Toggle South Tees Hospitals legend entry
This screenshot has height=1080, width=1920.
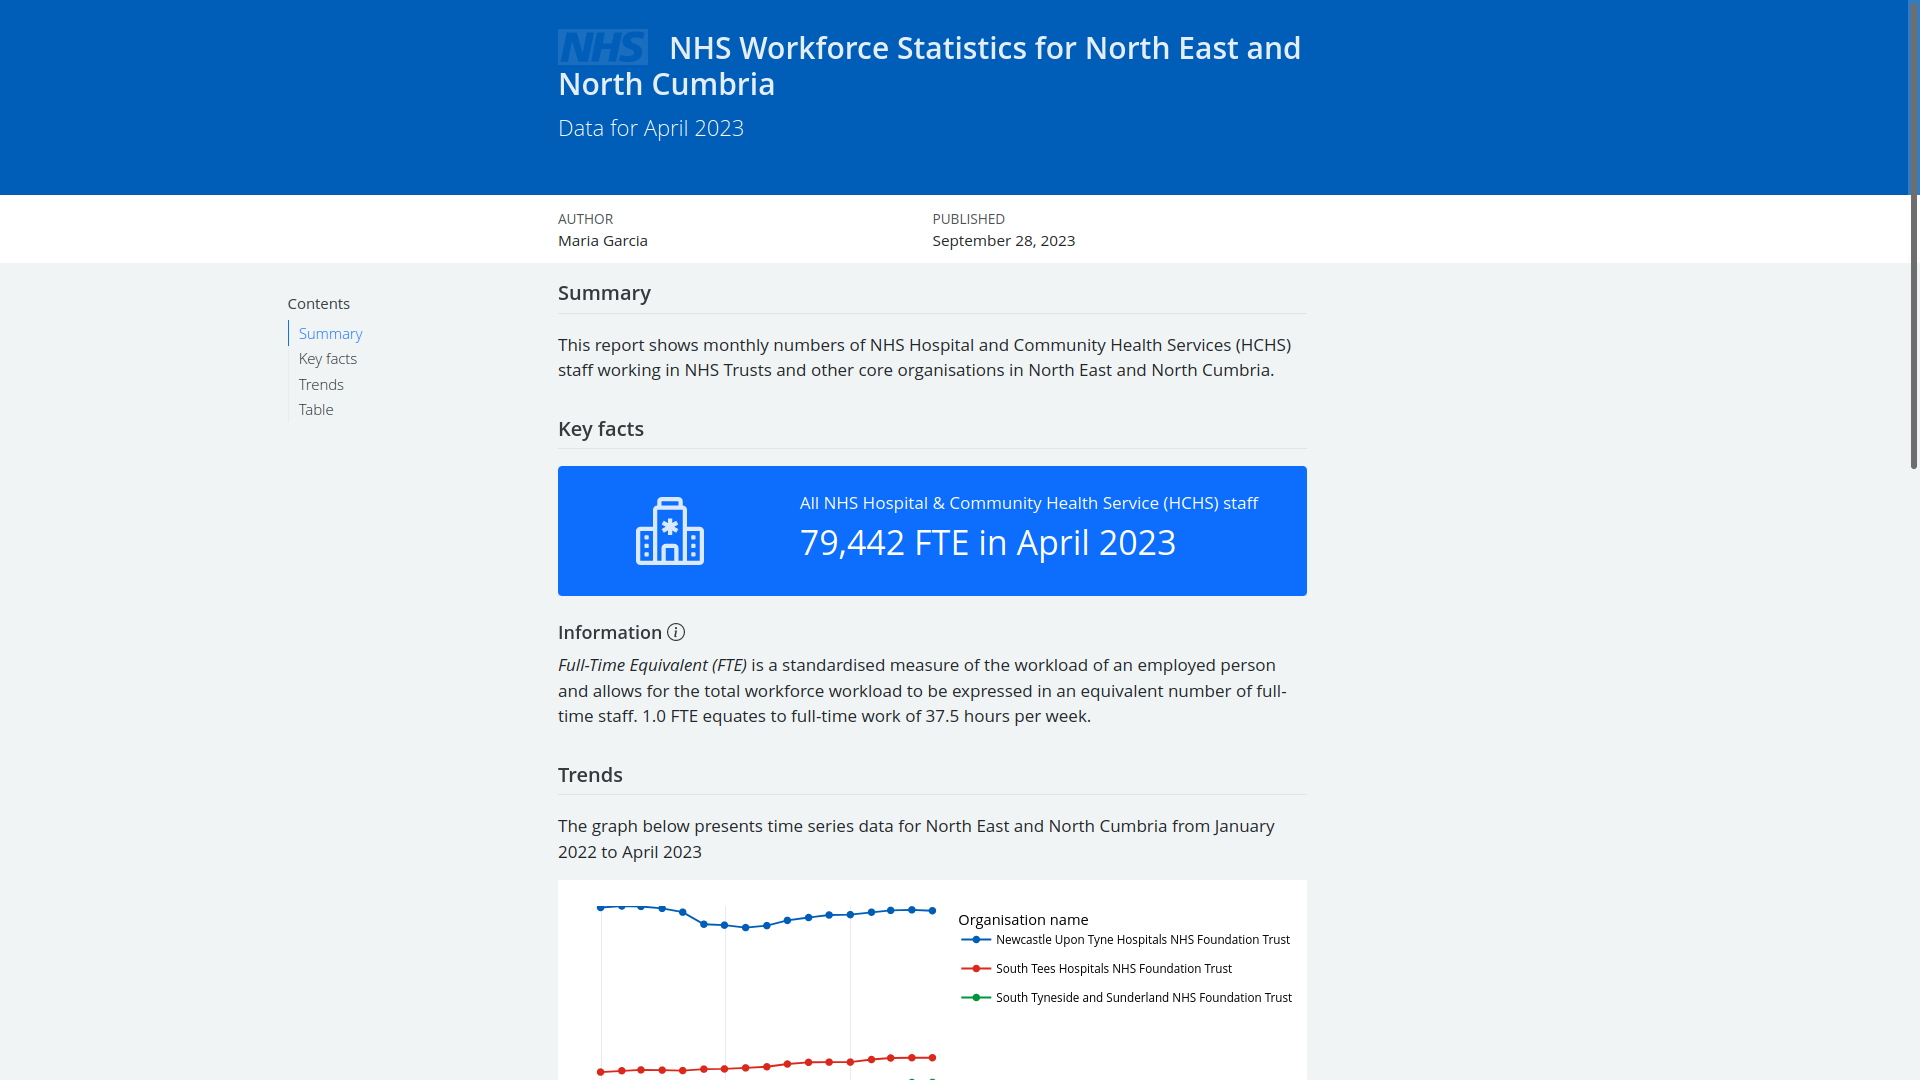click(x=1113, y=969)
